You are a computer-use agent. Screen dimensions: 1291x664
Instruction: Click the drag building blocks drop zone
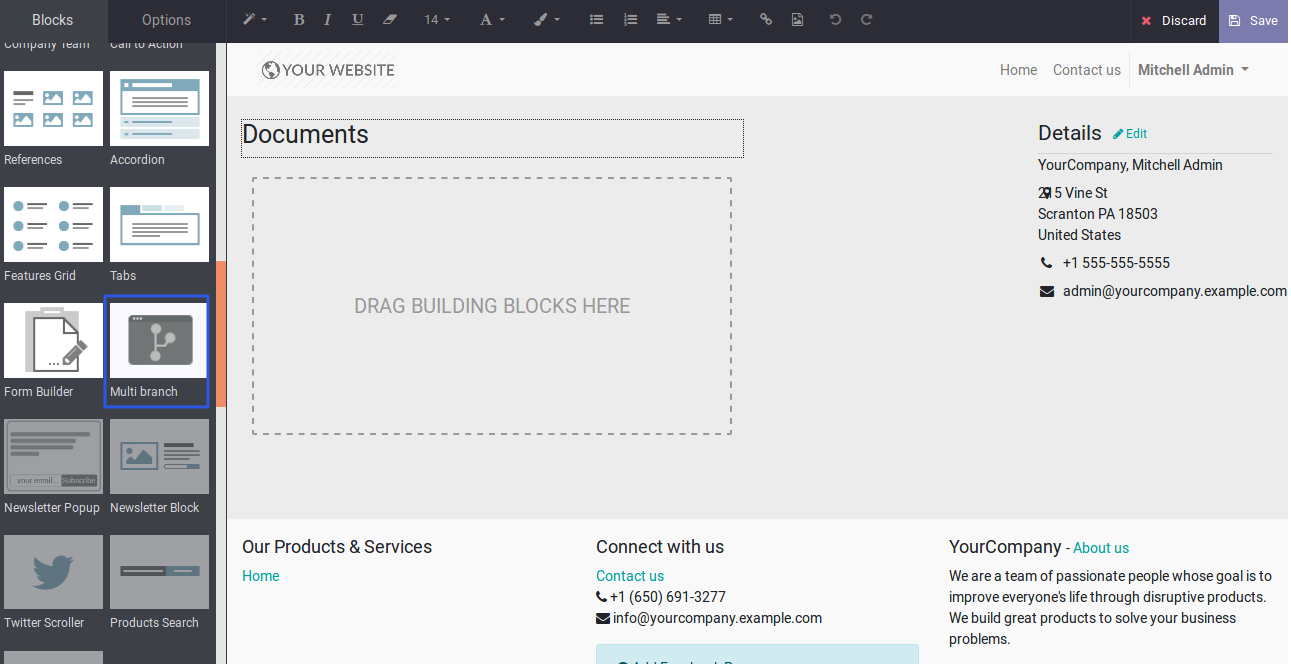pos(492,306)
